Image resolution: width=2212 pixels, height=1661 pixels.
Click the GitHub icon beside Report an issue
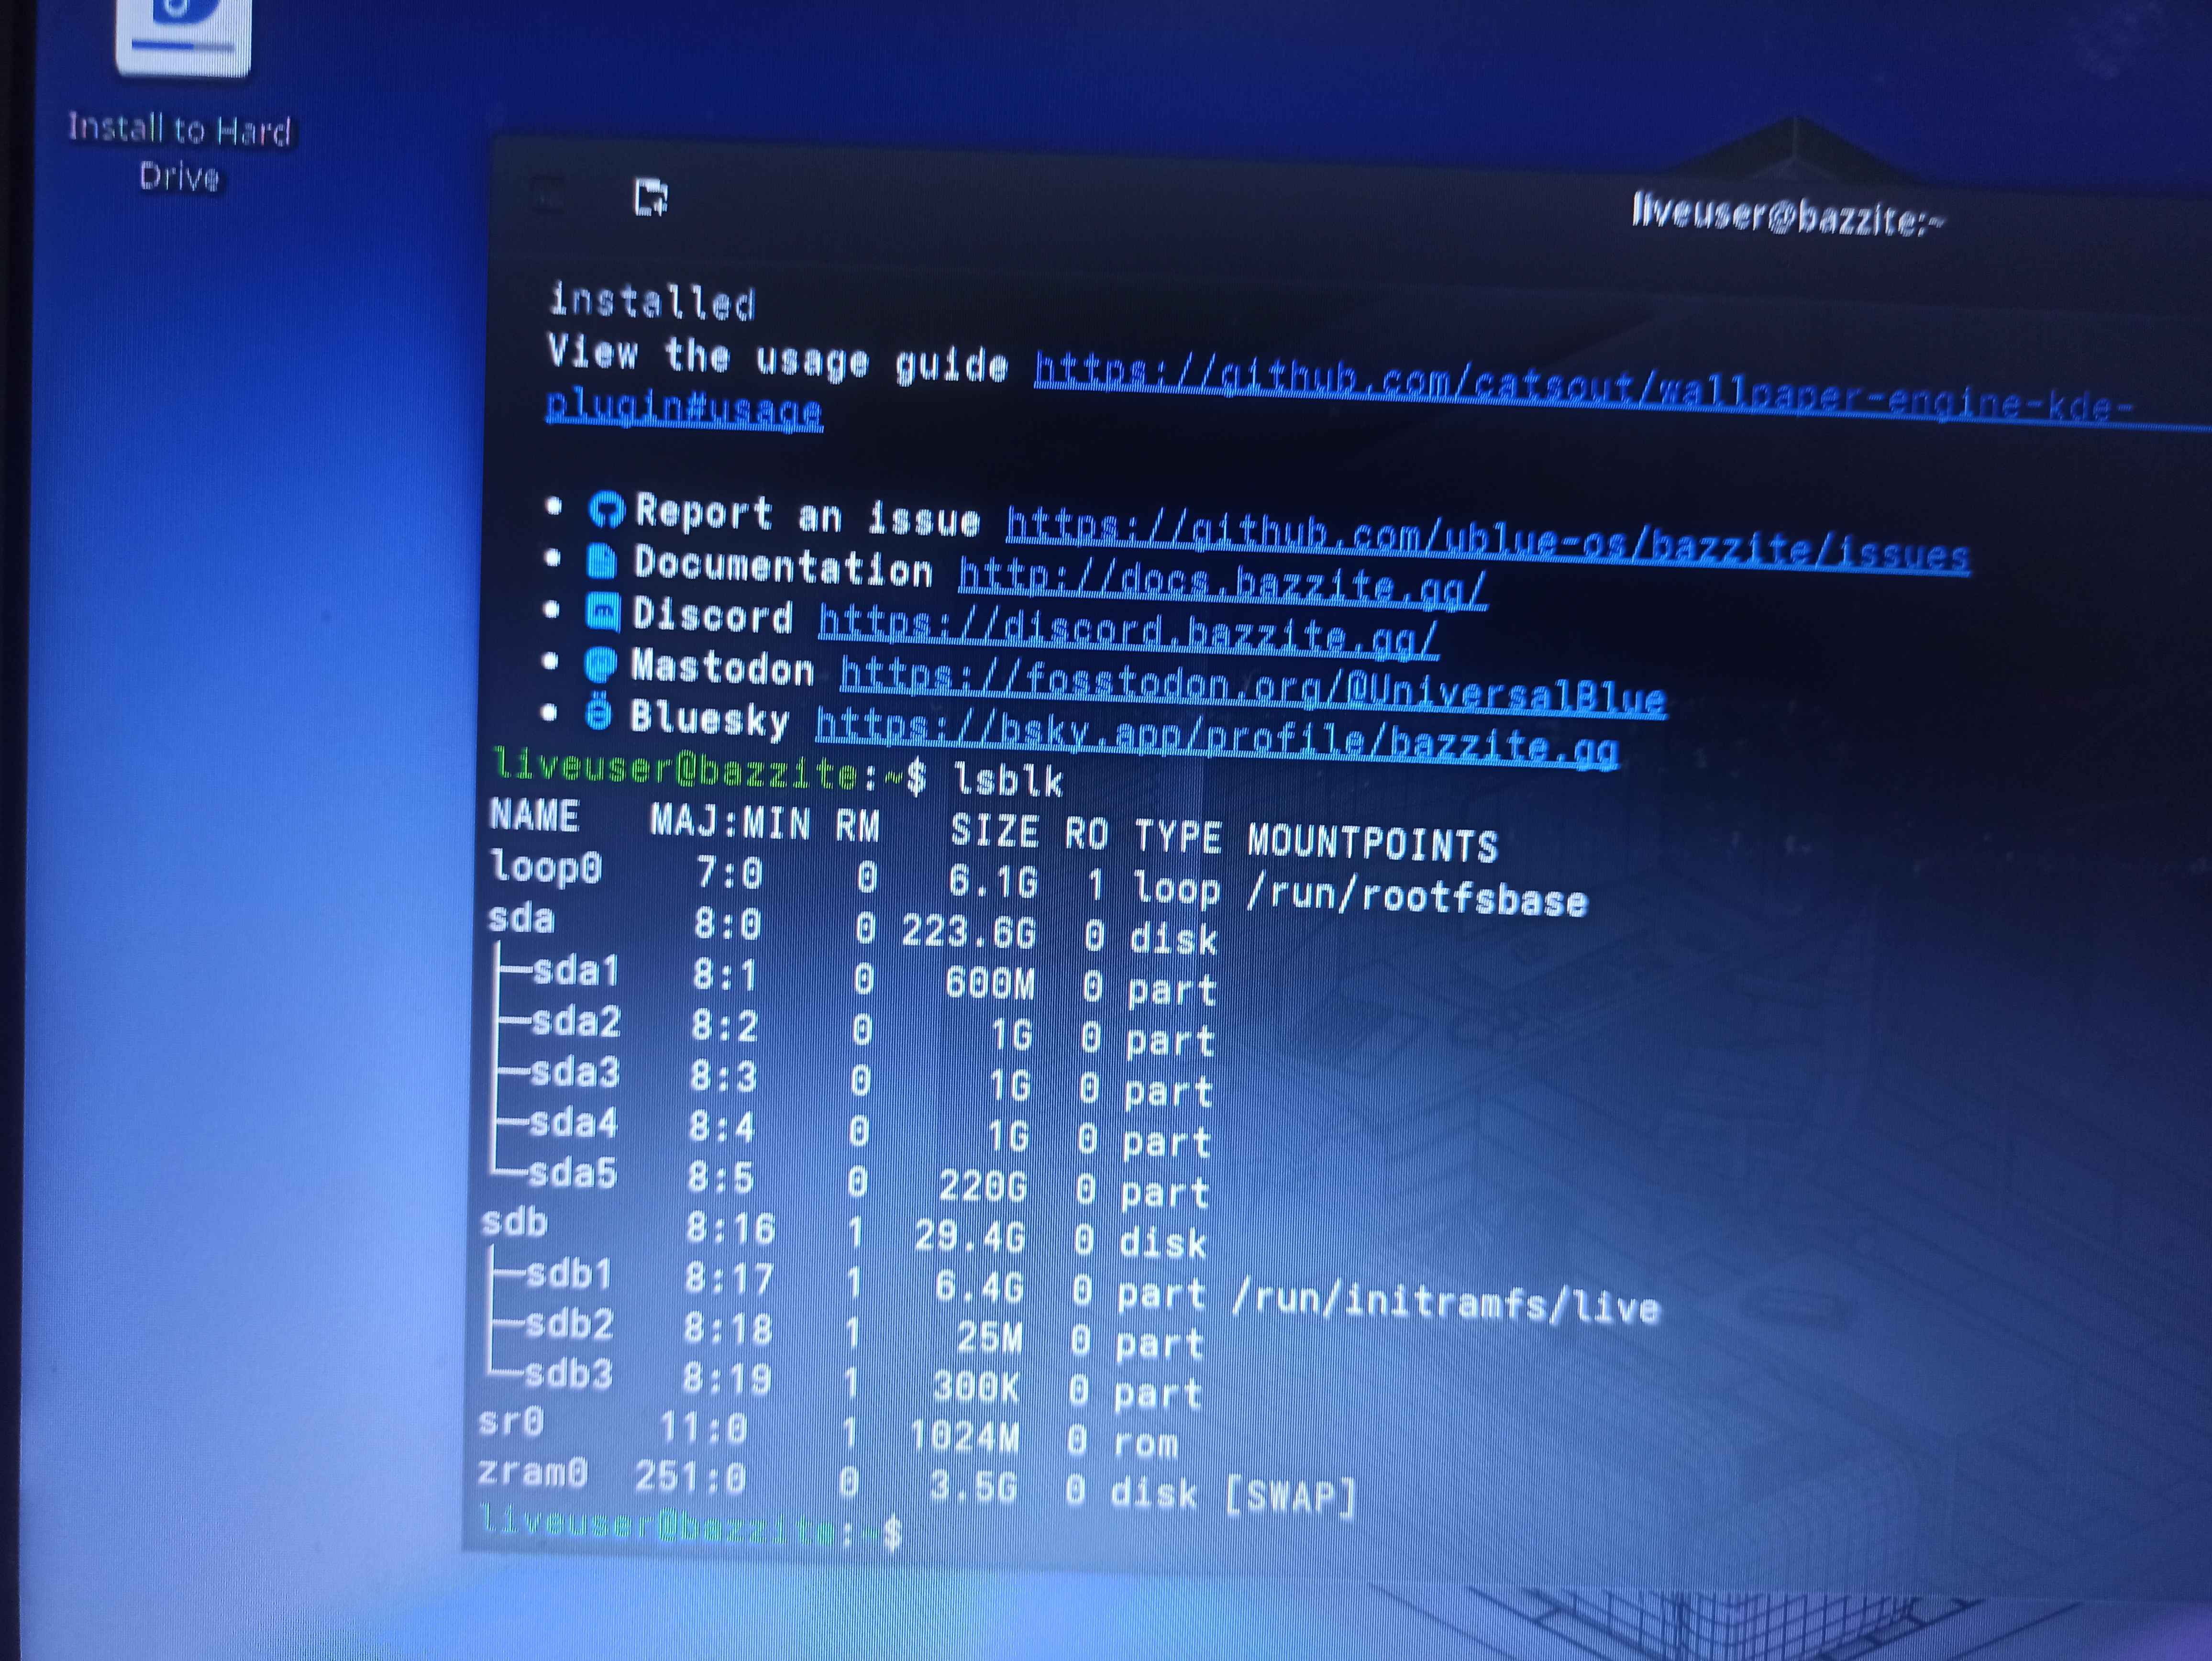coord(606,509)
